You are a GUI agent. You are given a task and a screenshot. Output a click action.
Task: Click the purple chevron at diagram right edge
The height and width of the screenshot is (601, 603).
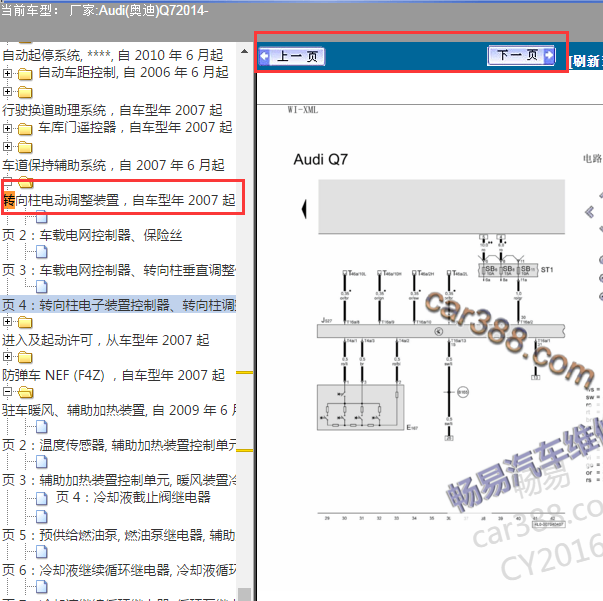click(x=589, y=212)
